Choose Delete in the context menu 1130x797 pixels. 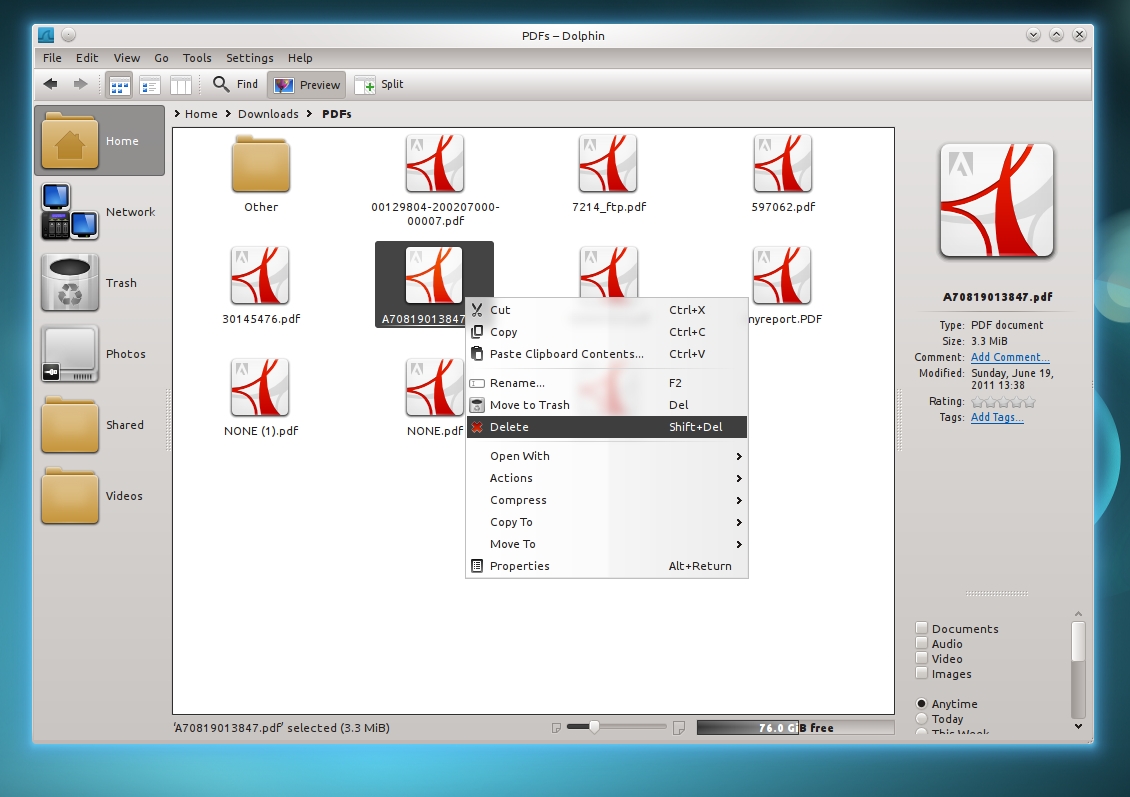pyautogui.click(x=607, y=427)
